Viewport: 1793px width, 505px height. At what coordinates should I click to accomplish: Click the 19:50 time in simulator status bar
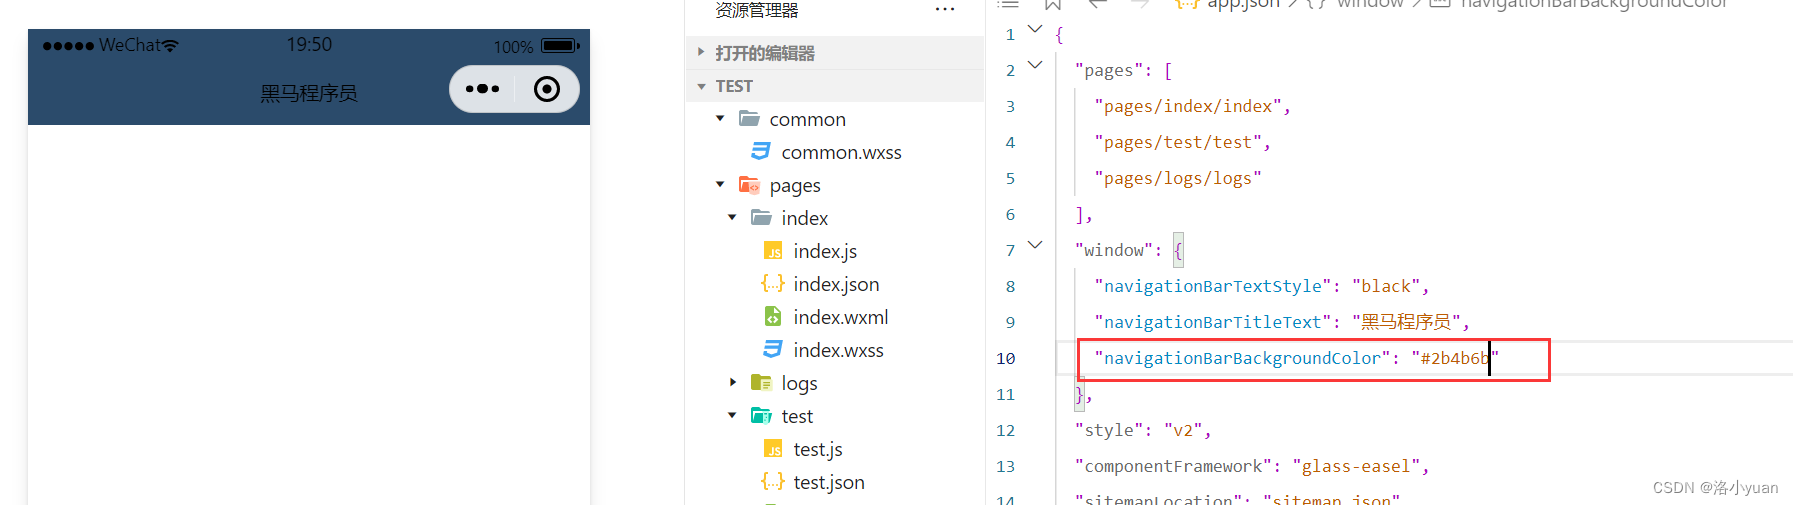[309, 45]
